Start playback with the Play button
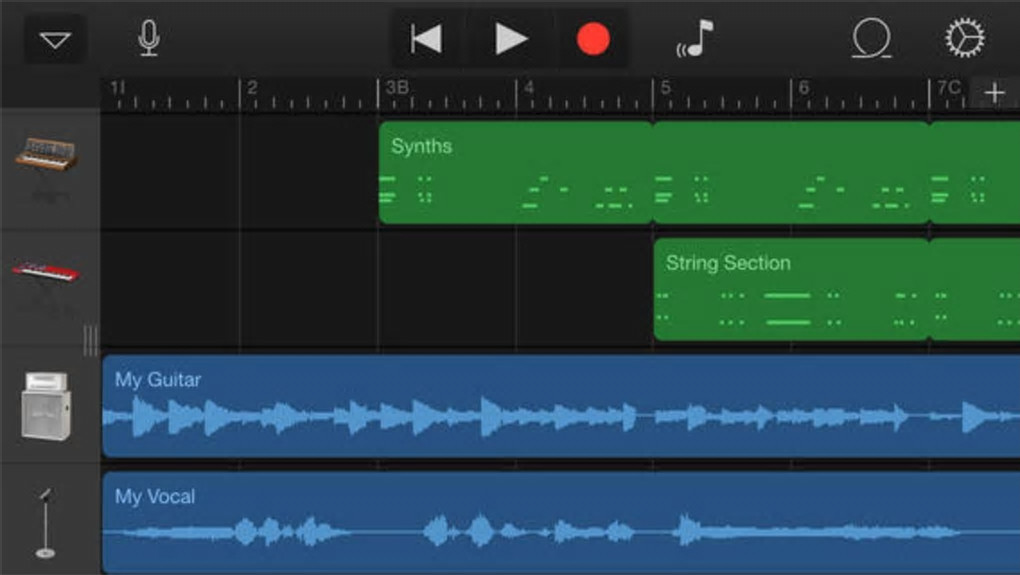 [511, 38]
